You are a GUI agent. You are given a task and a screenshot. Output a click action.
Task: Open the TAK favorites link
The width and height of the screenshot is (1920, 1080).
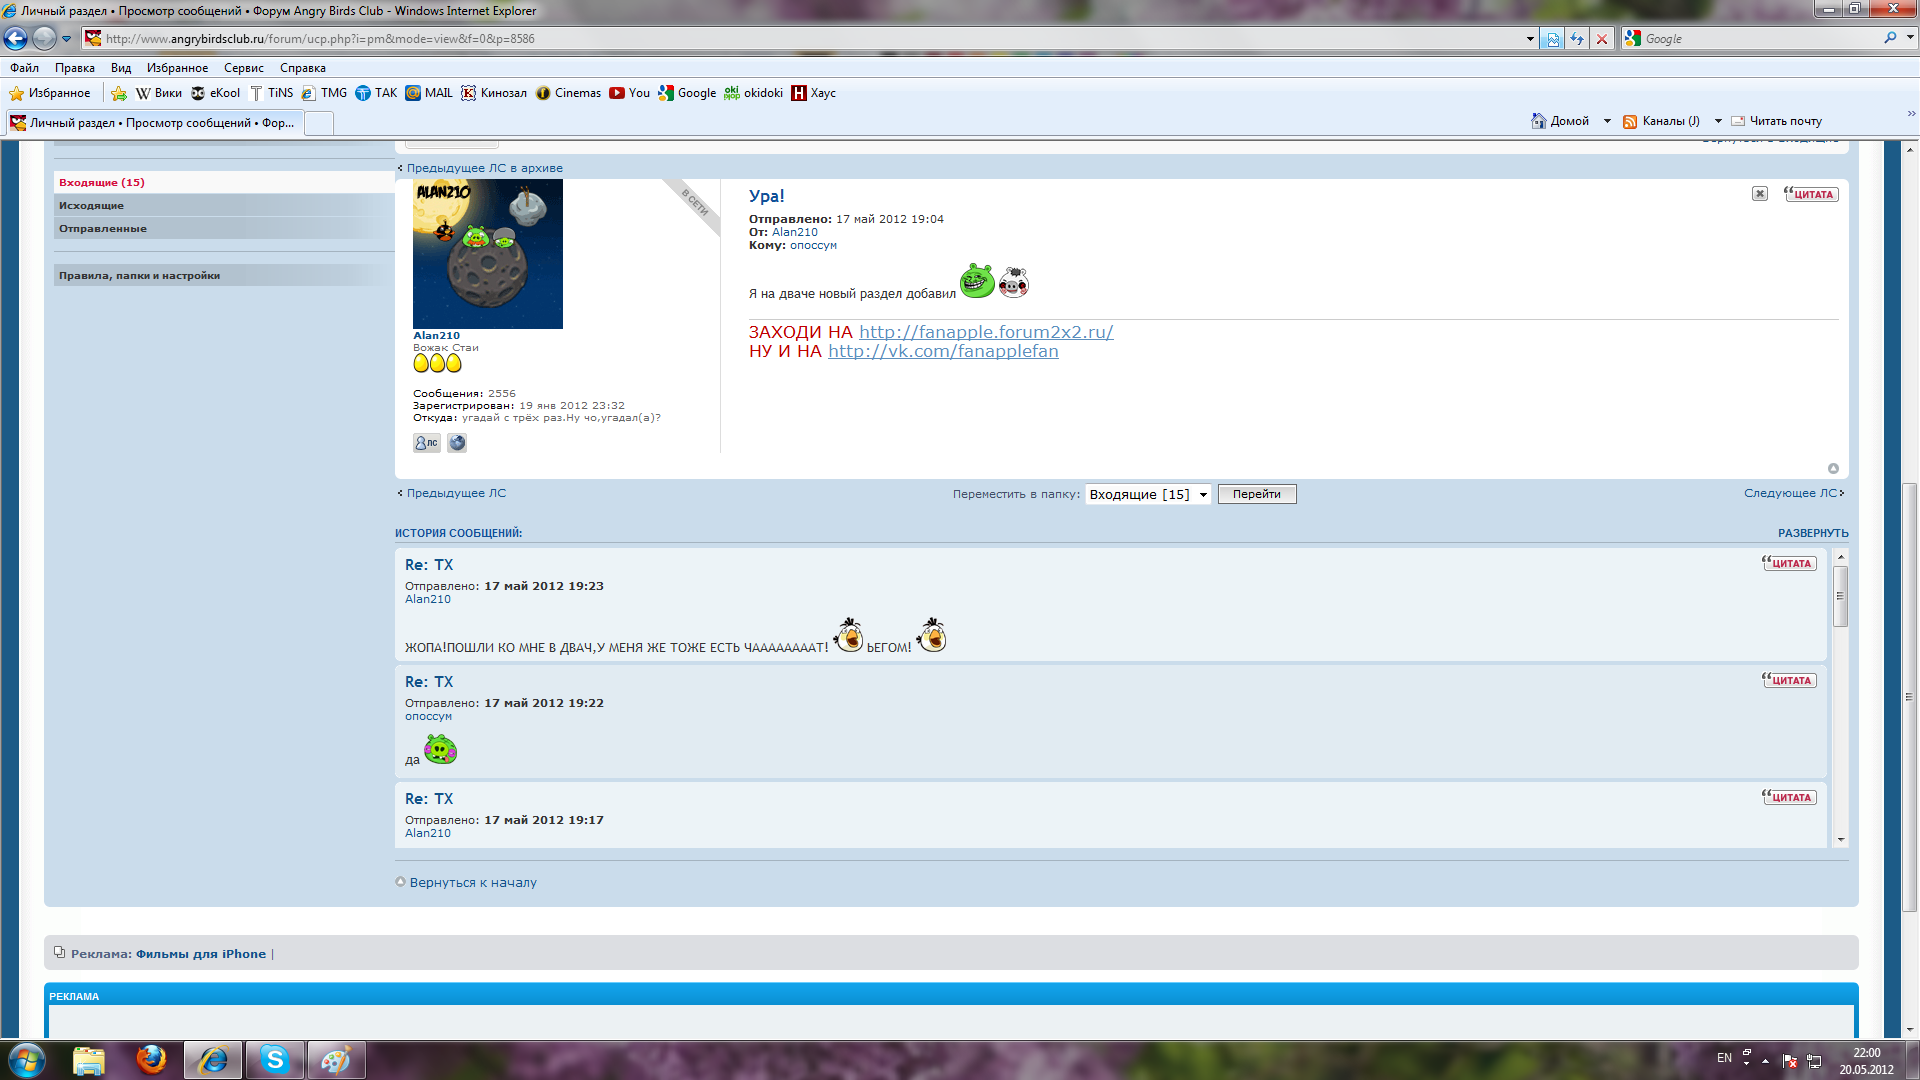377,93
